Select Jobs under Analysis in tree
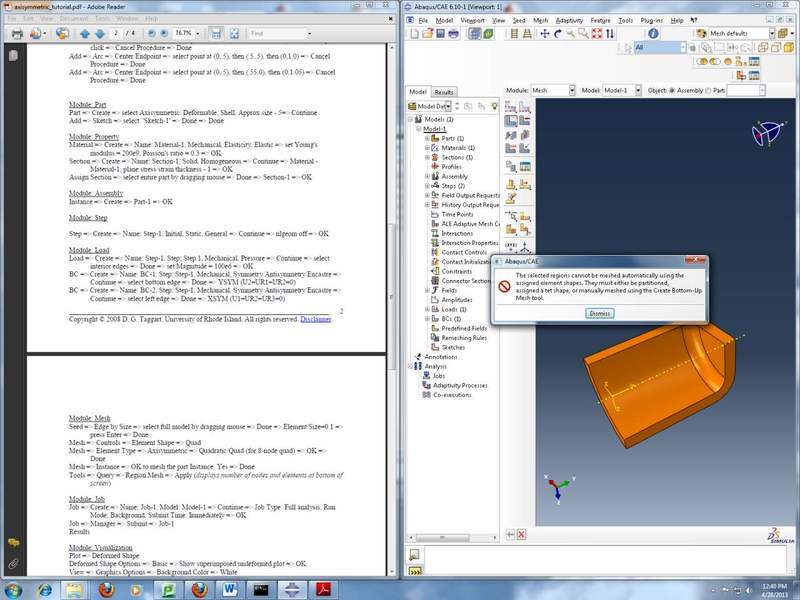Screen dimensions: 800x600 [x=438, y=376]
